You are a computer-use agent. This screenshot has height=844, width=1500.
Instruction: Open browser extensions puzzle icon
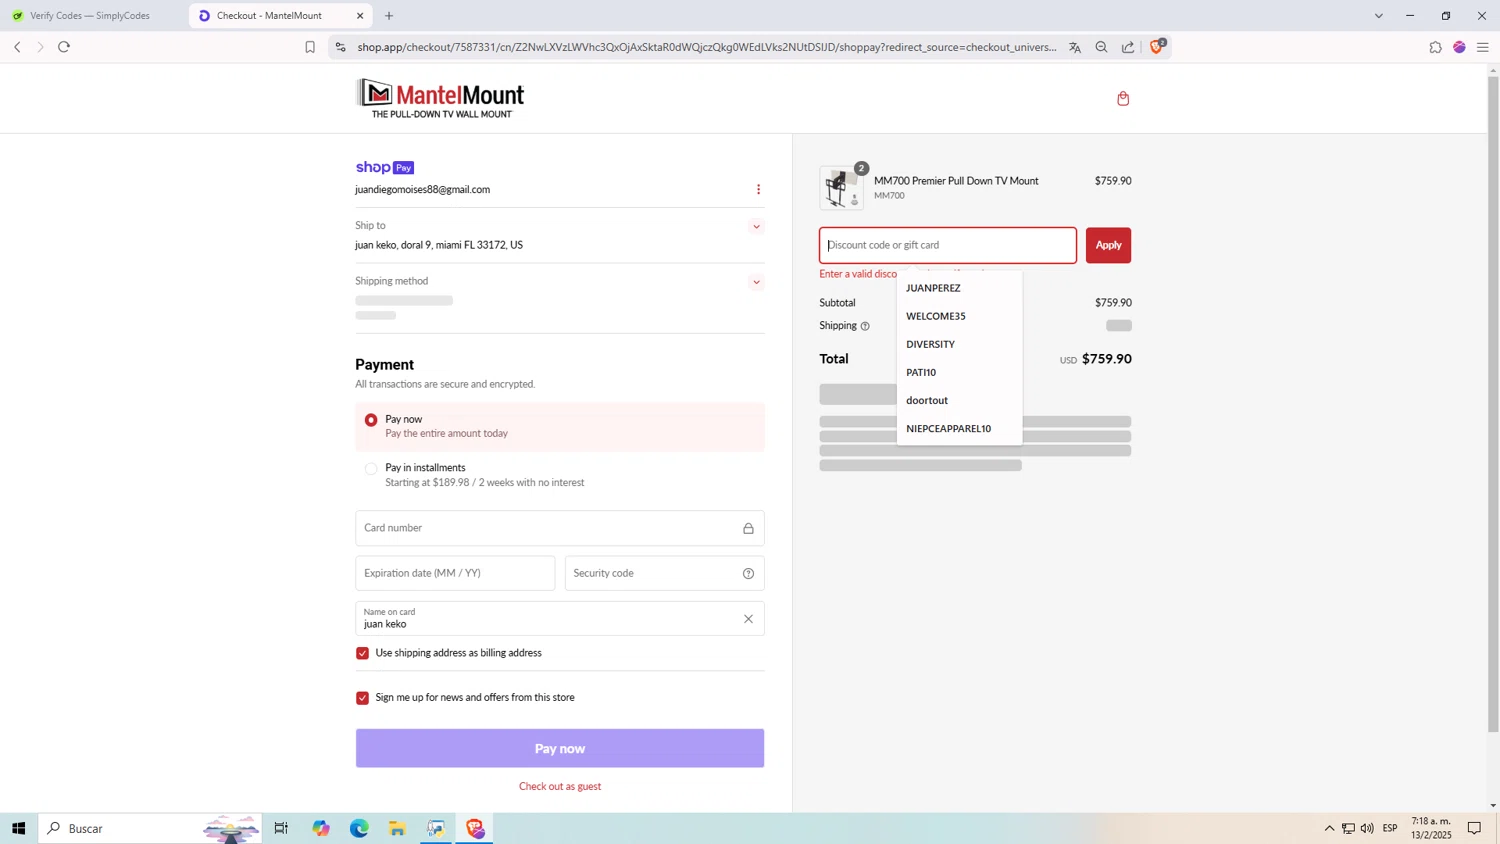pos(1435,47)
